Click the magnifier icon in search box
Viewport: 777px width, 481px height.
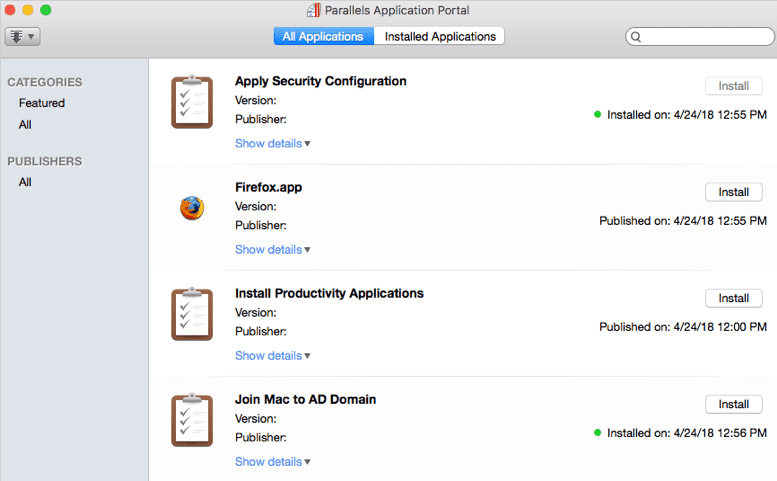pos(636,37)
